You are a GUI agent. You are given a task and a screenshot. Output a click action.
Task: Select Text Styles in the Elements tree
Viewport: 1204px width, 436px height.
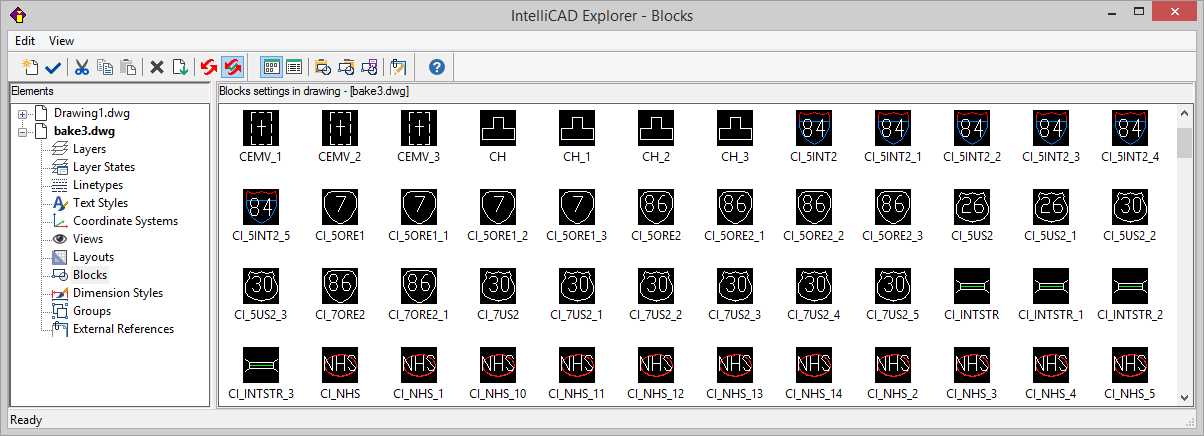pos(100,203)
